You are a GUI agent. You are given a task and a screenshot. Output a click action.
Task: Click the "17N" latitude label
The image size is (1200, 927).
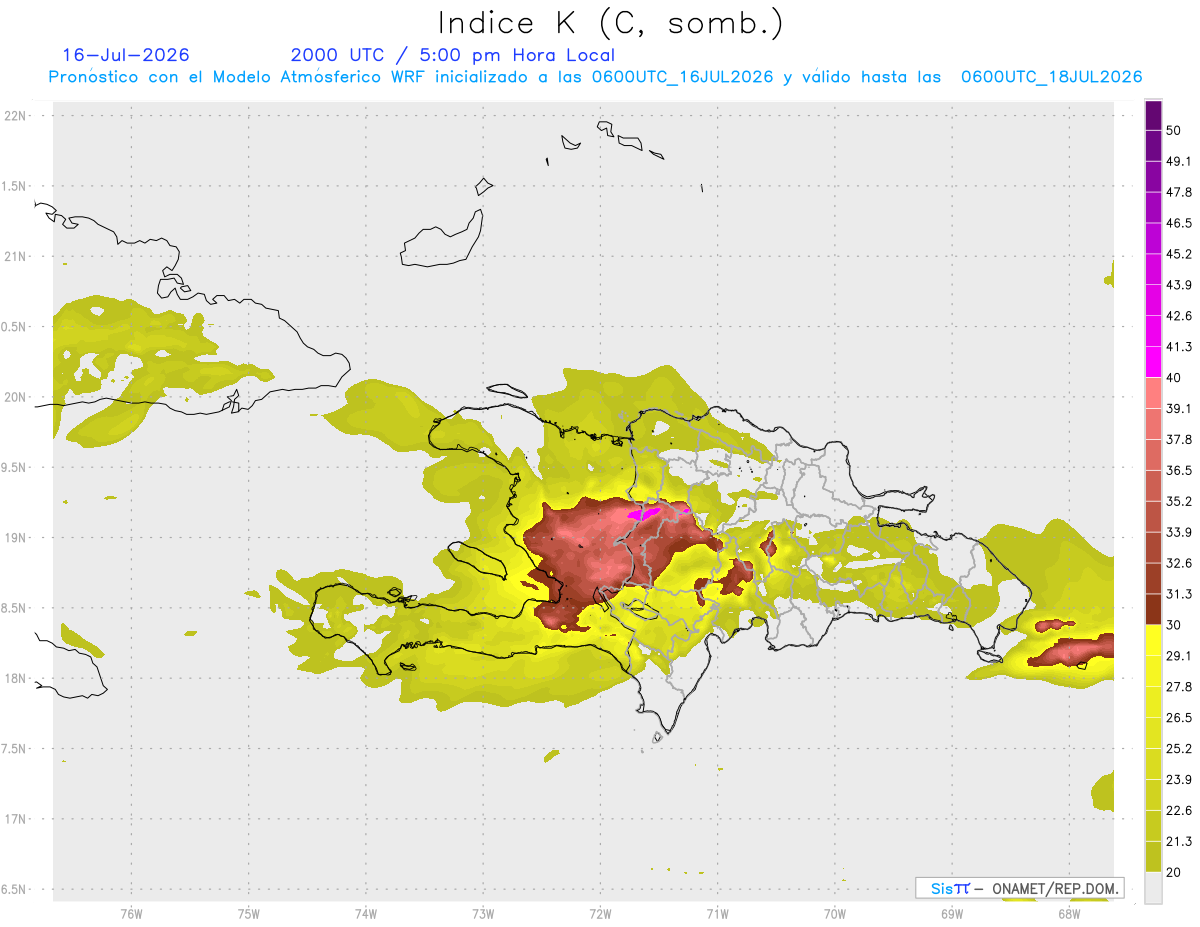pos(17,819)
